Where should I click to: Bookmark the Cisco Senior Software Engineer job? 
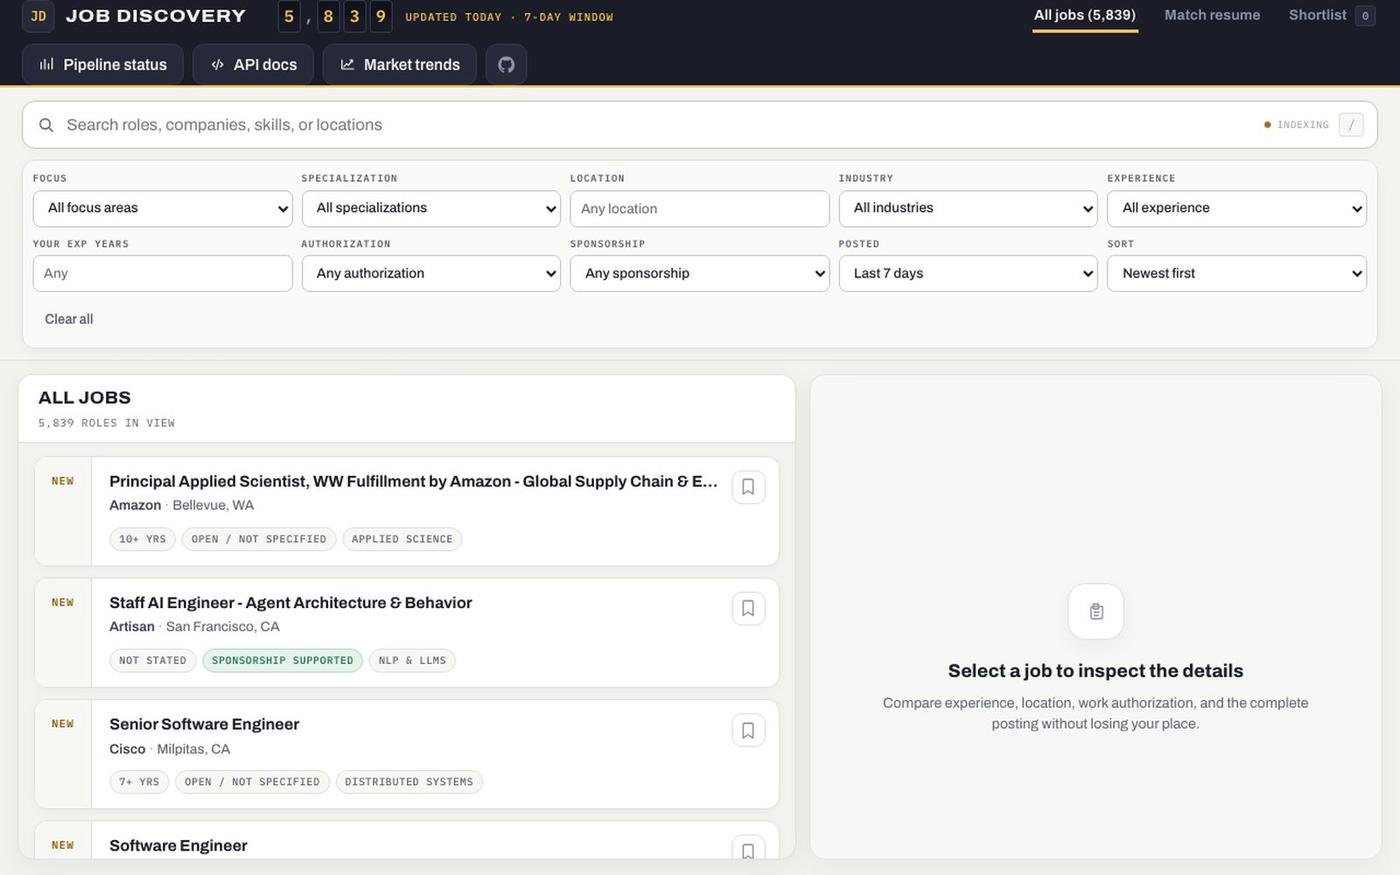click(748, 730)
